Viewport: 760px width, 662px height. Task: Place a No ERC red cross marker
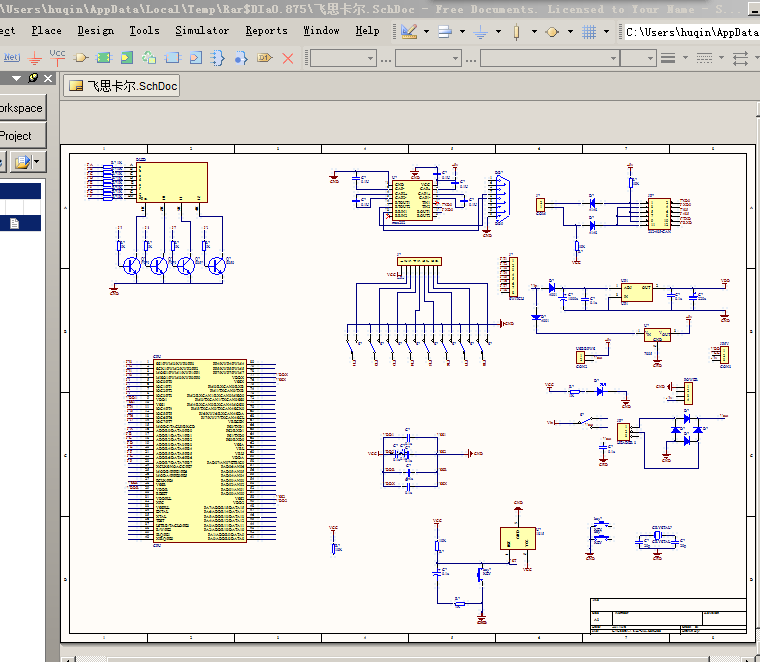(x=288, y=58)
